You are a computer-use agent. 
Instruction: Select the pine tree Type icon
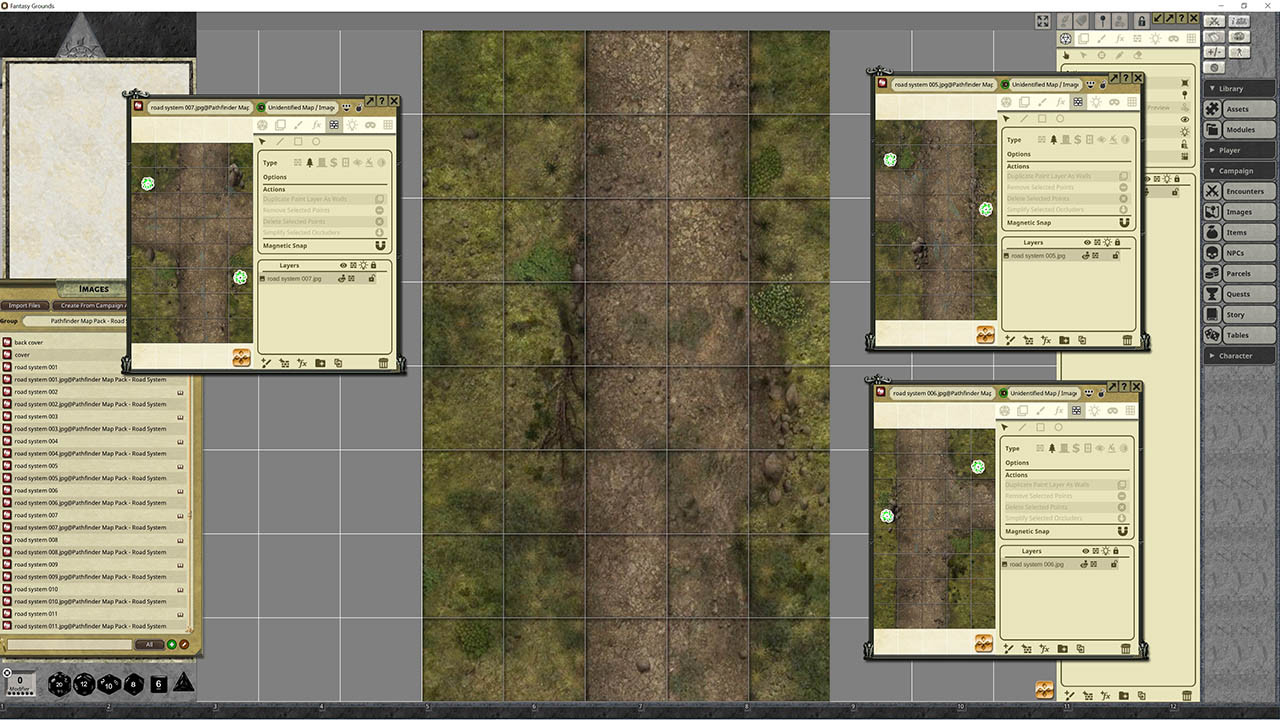pyautogui.click(x=309, y=162)
